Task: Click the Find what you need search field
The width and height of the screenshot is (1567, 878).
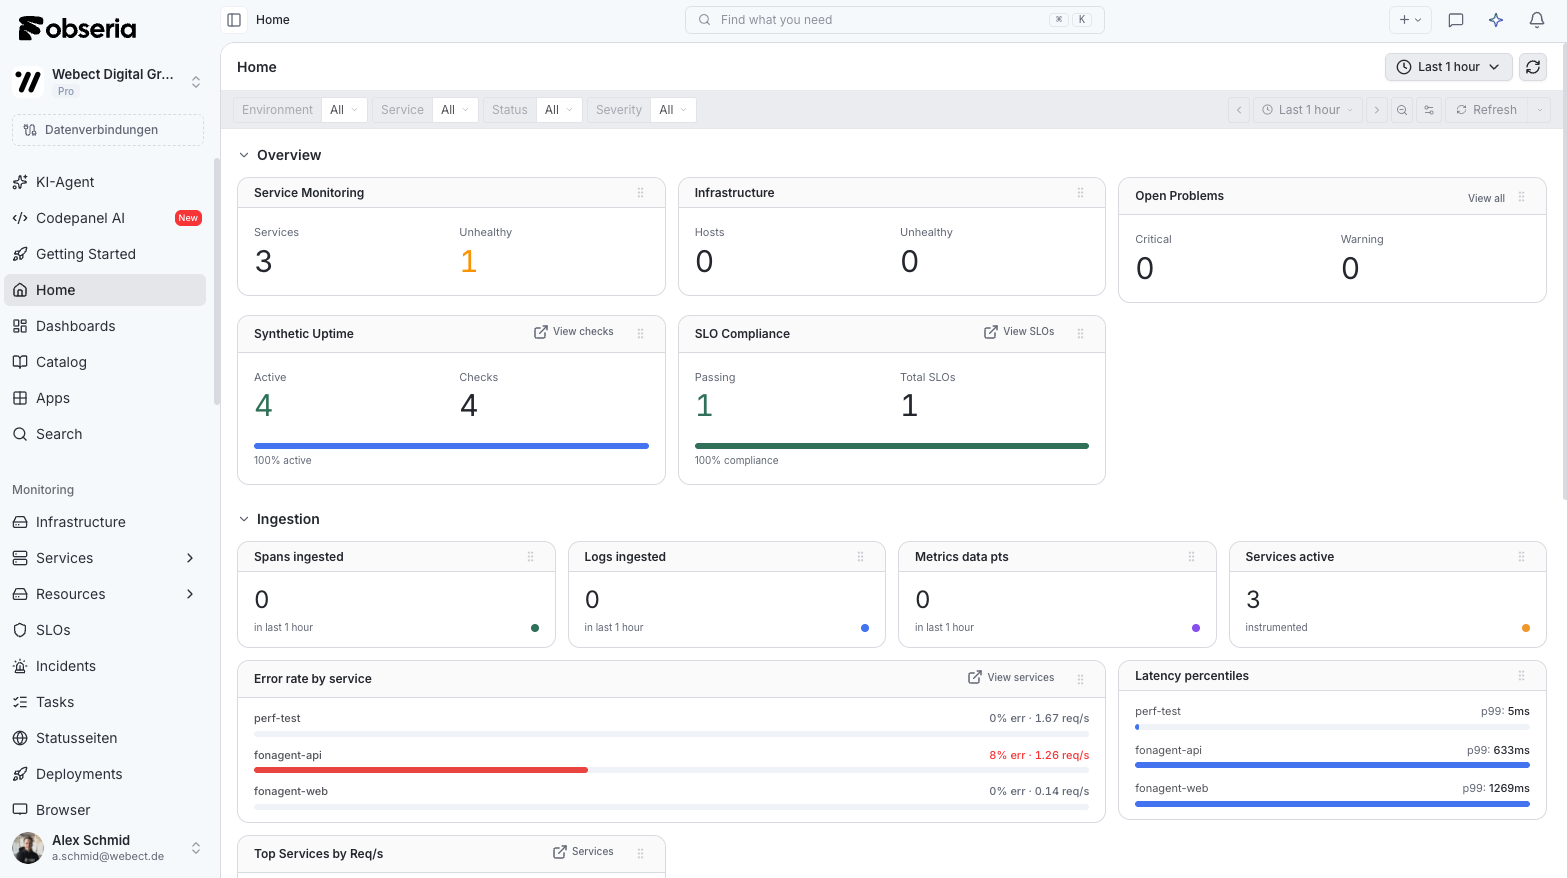Action: [894, 20]
